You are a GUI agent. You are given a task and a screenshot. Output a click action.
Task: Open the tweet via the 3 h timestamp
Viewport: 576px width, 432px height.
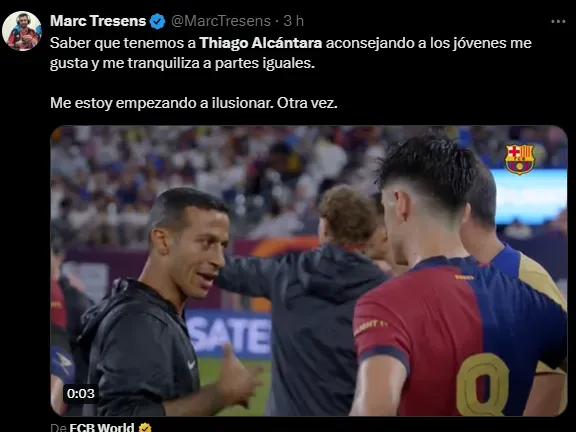click(294, 21)
